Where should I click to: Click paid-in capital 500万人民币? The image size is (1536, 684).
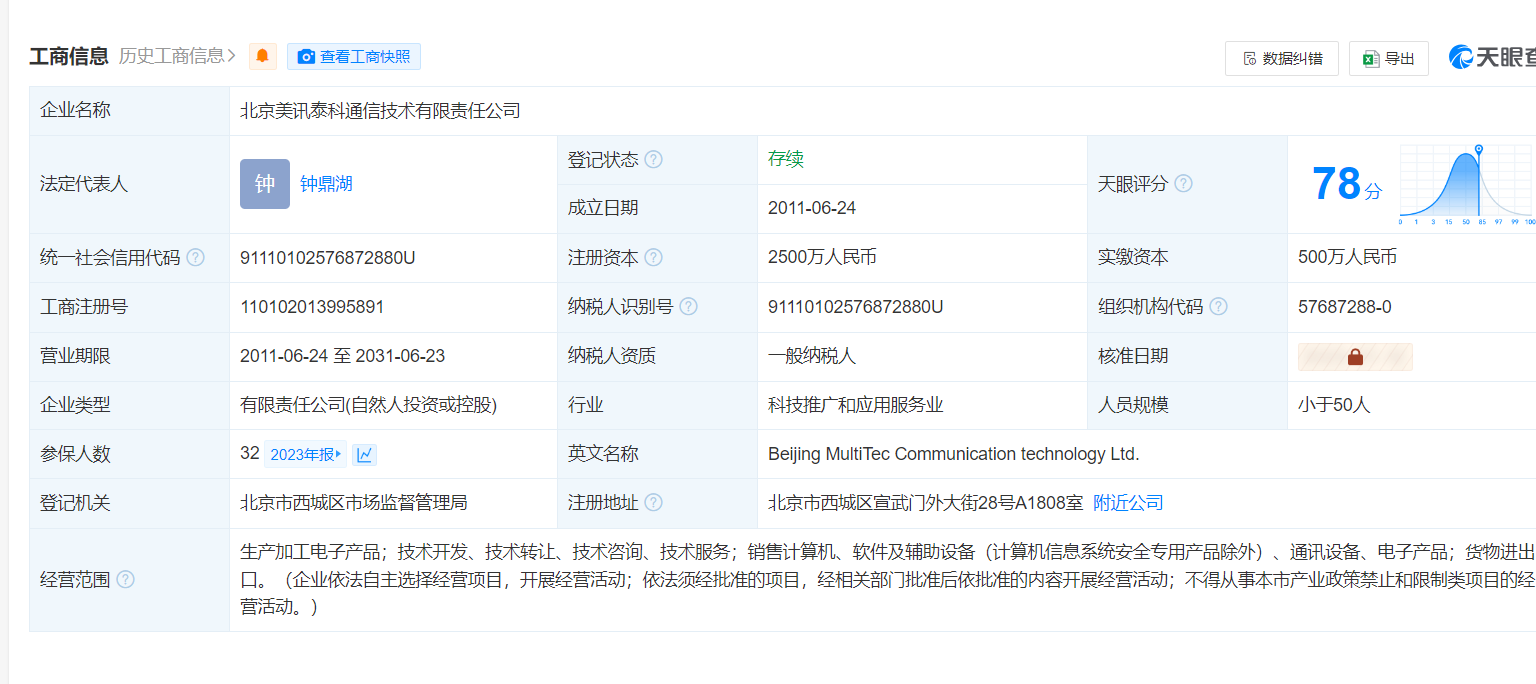coord(1347,258)
